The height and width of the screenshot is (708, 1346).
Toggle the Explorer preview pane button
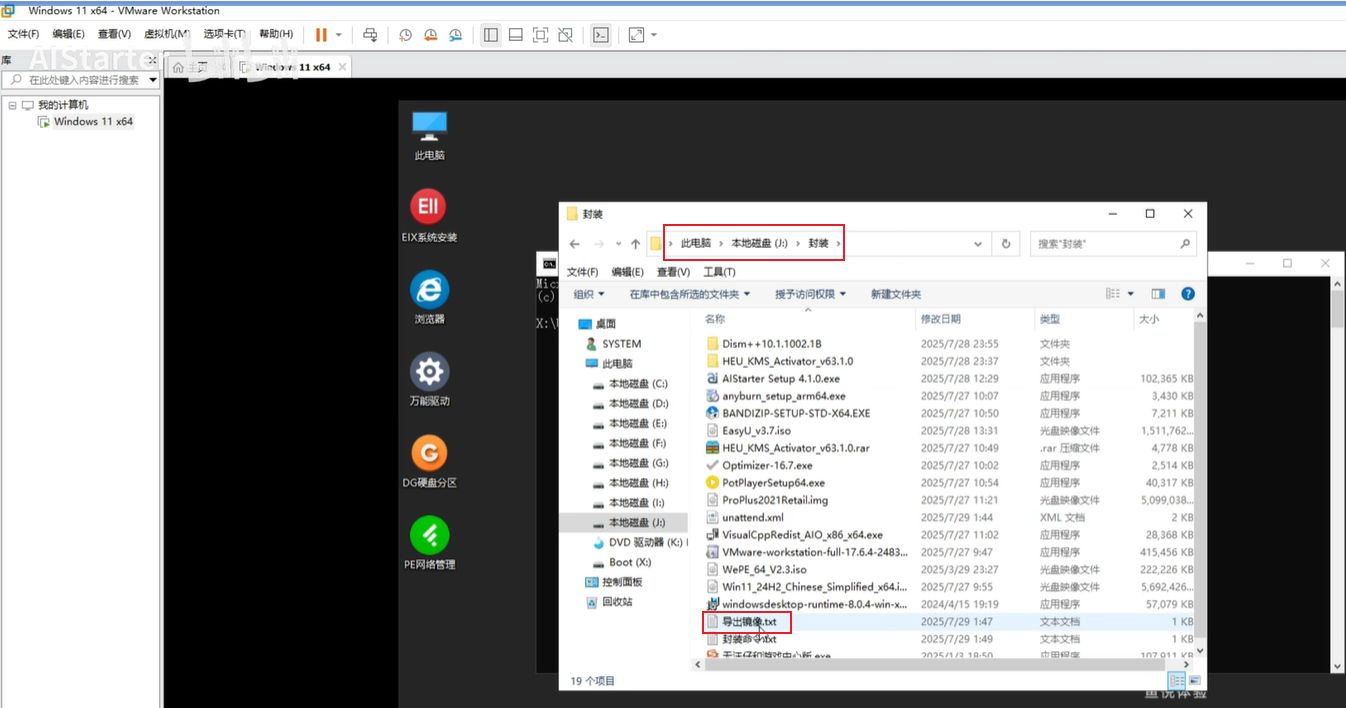tap(1158, 294)
